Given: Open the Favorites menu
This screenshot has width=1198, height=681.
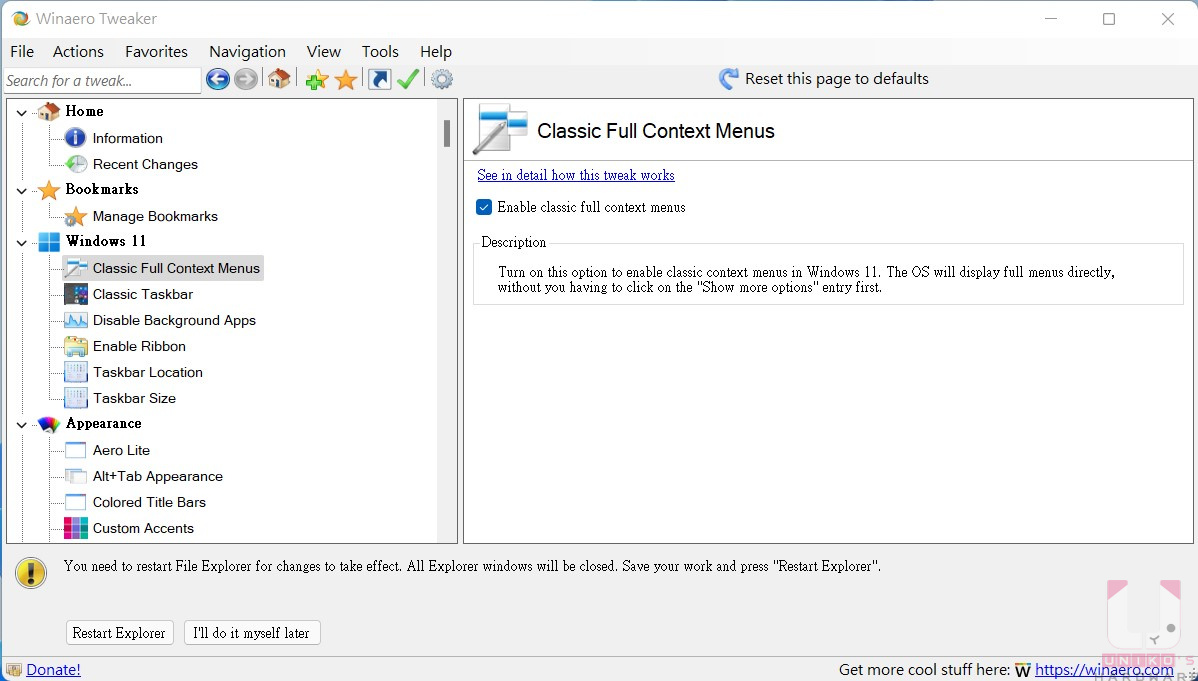Looking at the screenshot, I should pyautogui.click(x=157, y=51).
